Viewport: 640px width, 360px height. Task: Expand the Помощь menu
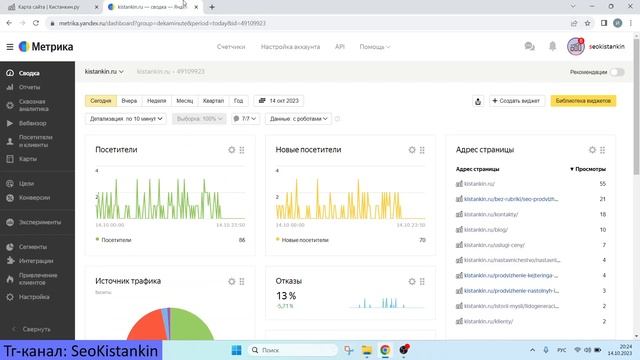(x=375, y=47)
